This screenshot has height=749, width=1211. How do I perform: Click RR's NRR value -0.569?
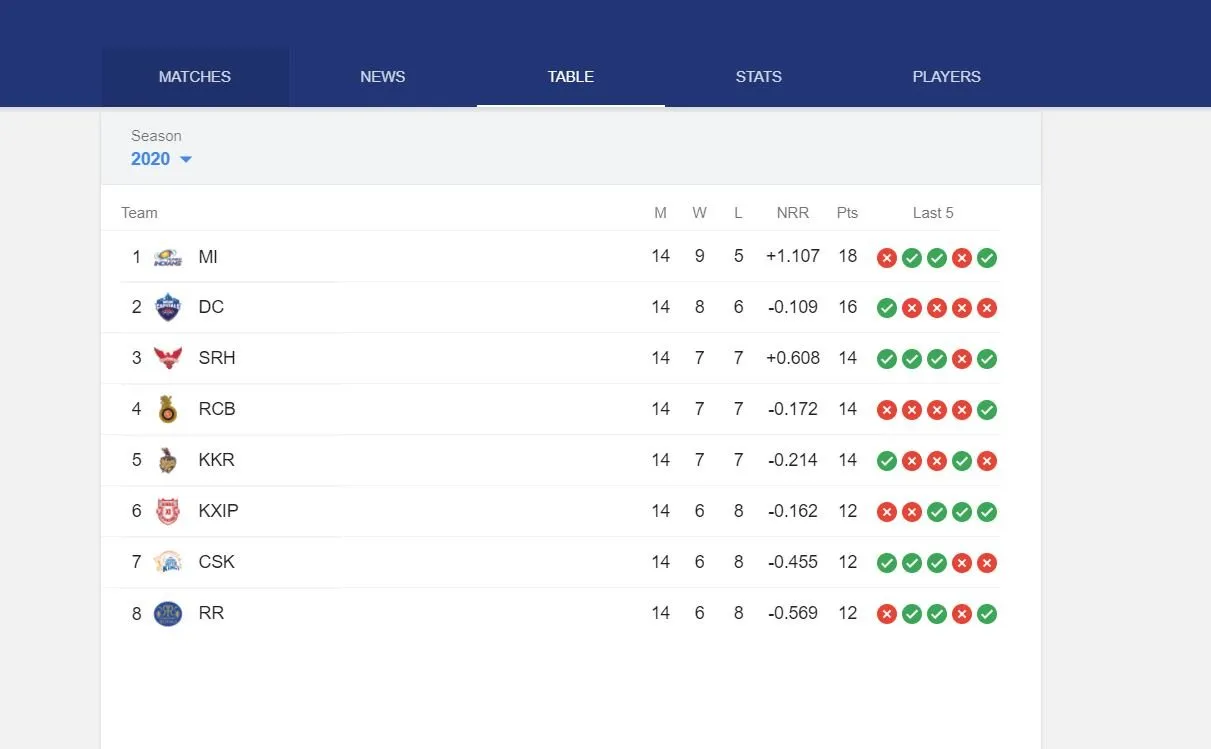click(793, 613)
